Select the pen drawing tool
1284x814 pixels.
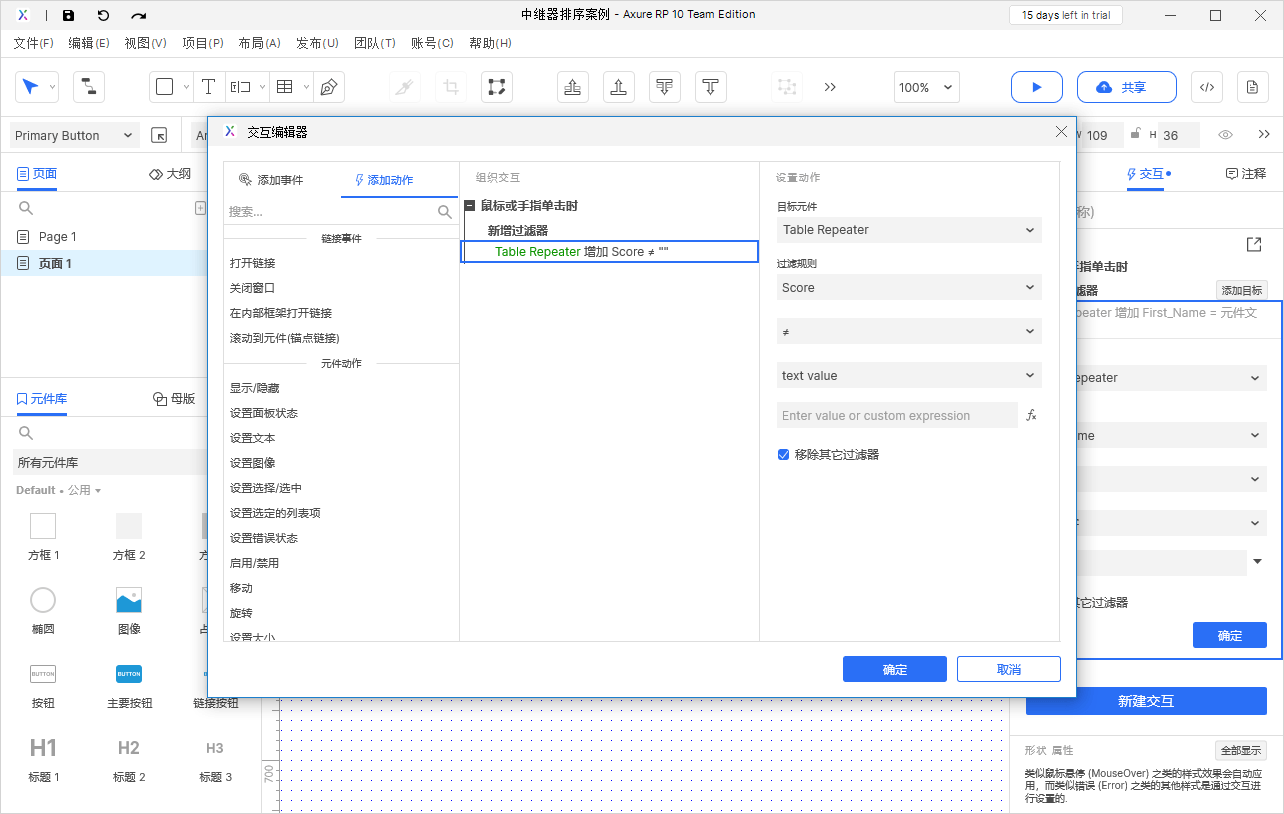(328, 87)
